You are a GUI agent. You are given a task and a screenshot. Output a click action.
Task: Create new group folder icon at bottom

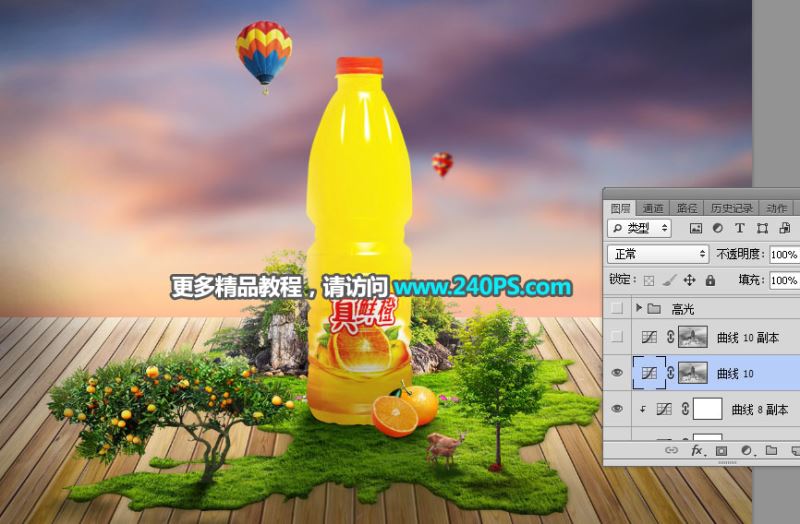point(771,451)
